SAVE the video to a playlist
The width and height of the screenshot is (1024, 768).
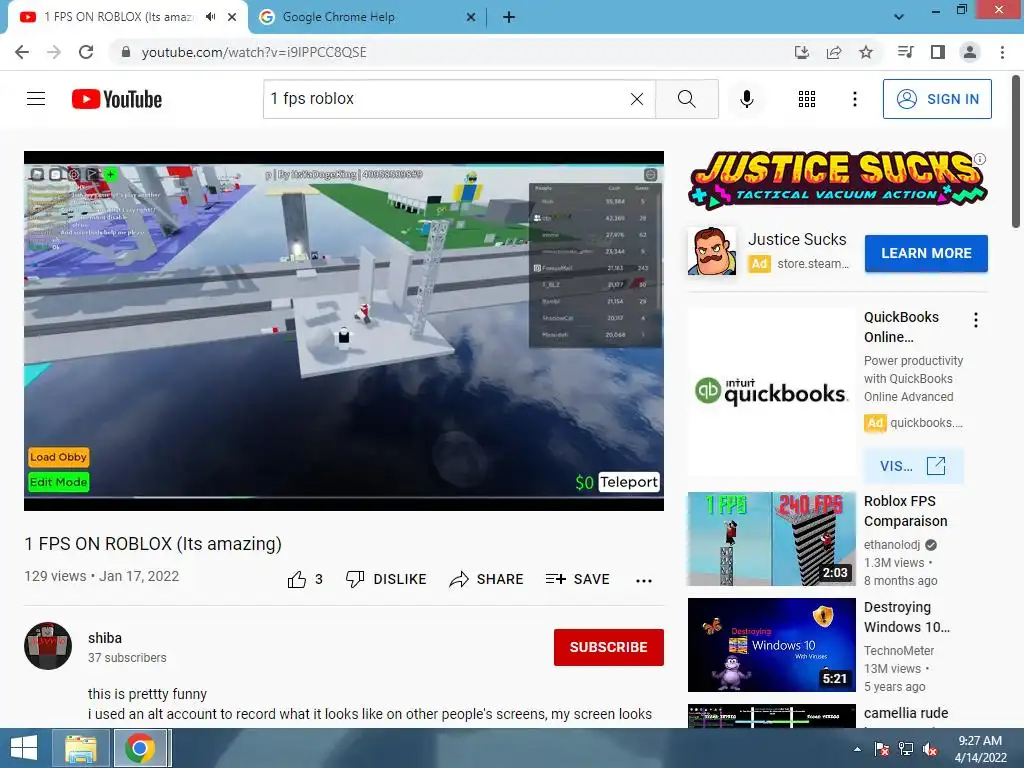click(x=577, y=579)
